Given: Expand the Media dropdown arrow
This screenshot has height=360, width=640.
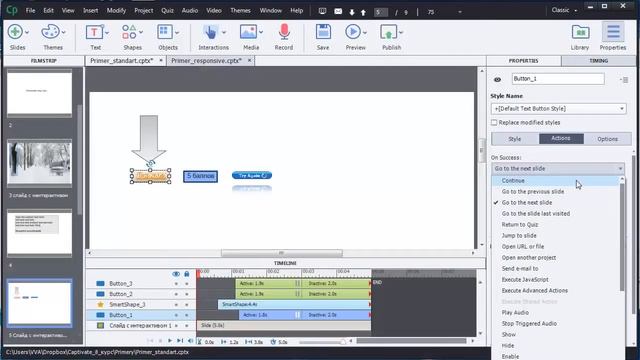Looking at the screenshot, I should 261,32.
